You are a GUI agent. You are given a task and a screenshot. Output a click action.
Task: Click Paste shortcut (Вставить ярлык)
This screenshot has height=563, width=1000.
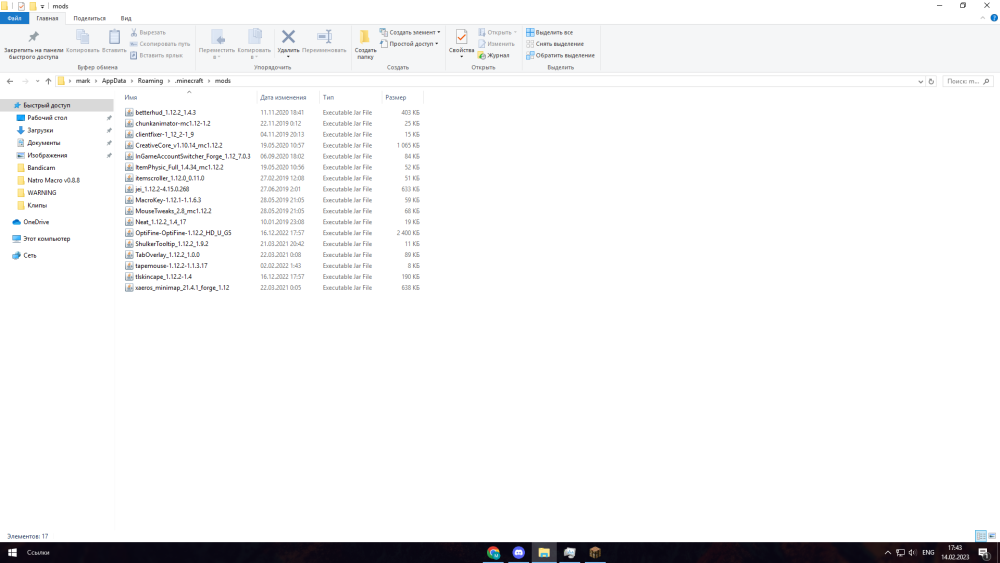click(156, 55)
